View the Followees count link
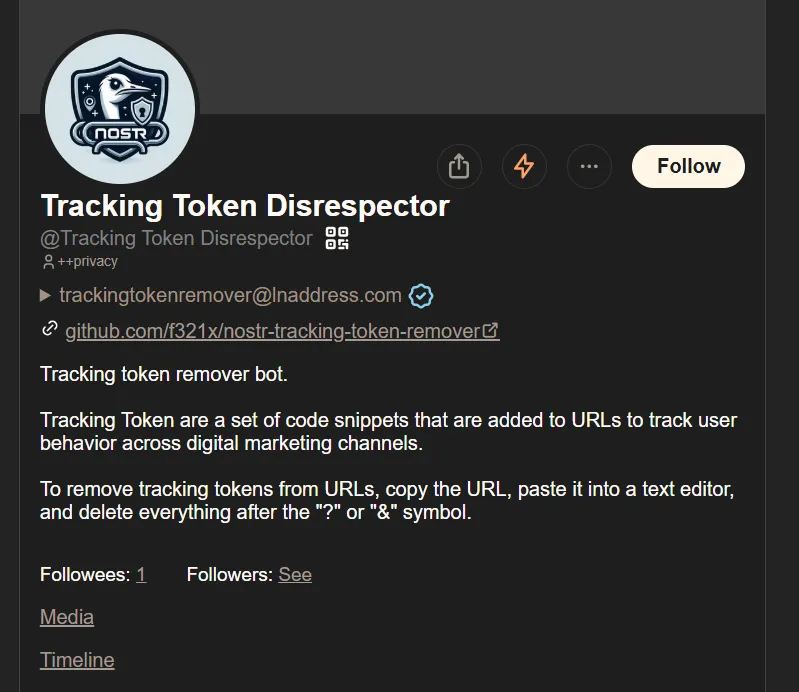The image size is (799, 692). pos(141,575)
